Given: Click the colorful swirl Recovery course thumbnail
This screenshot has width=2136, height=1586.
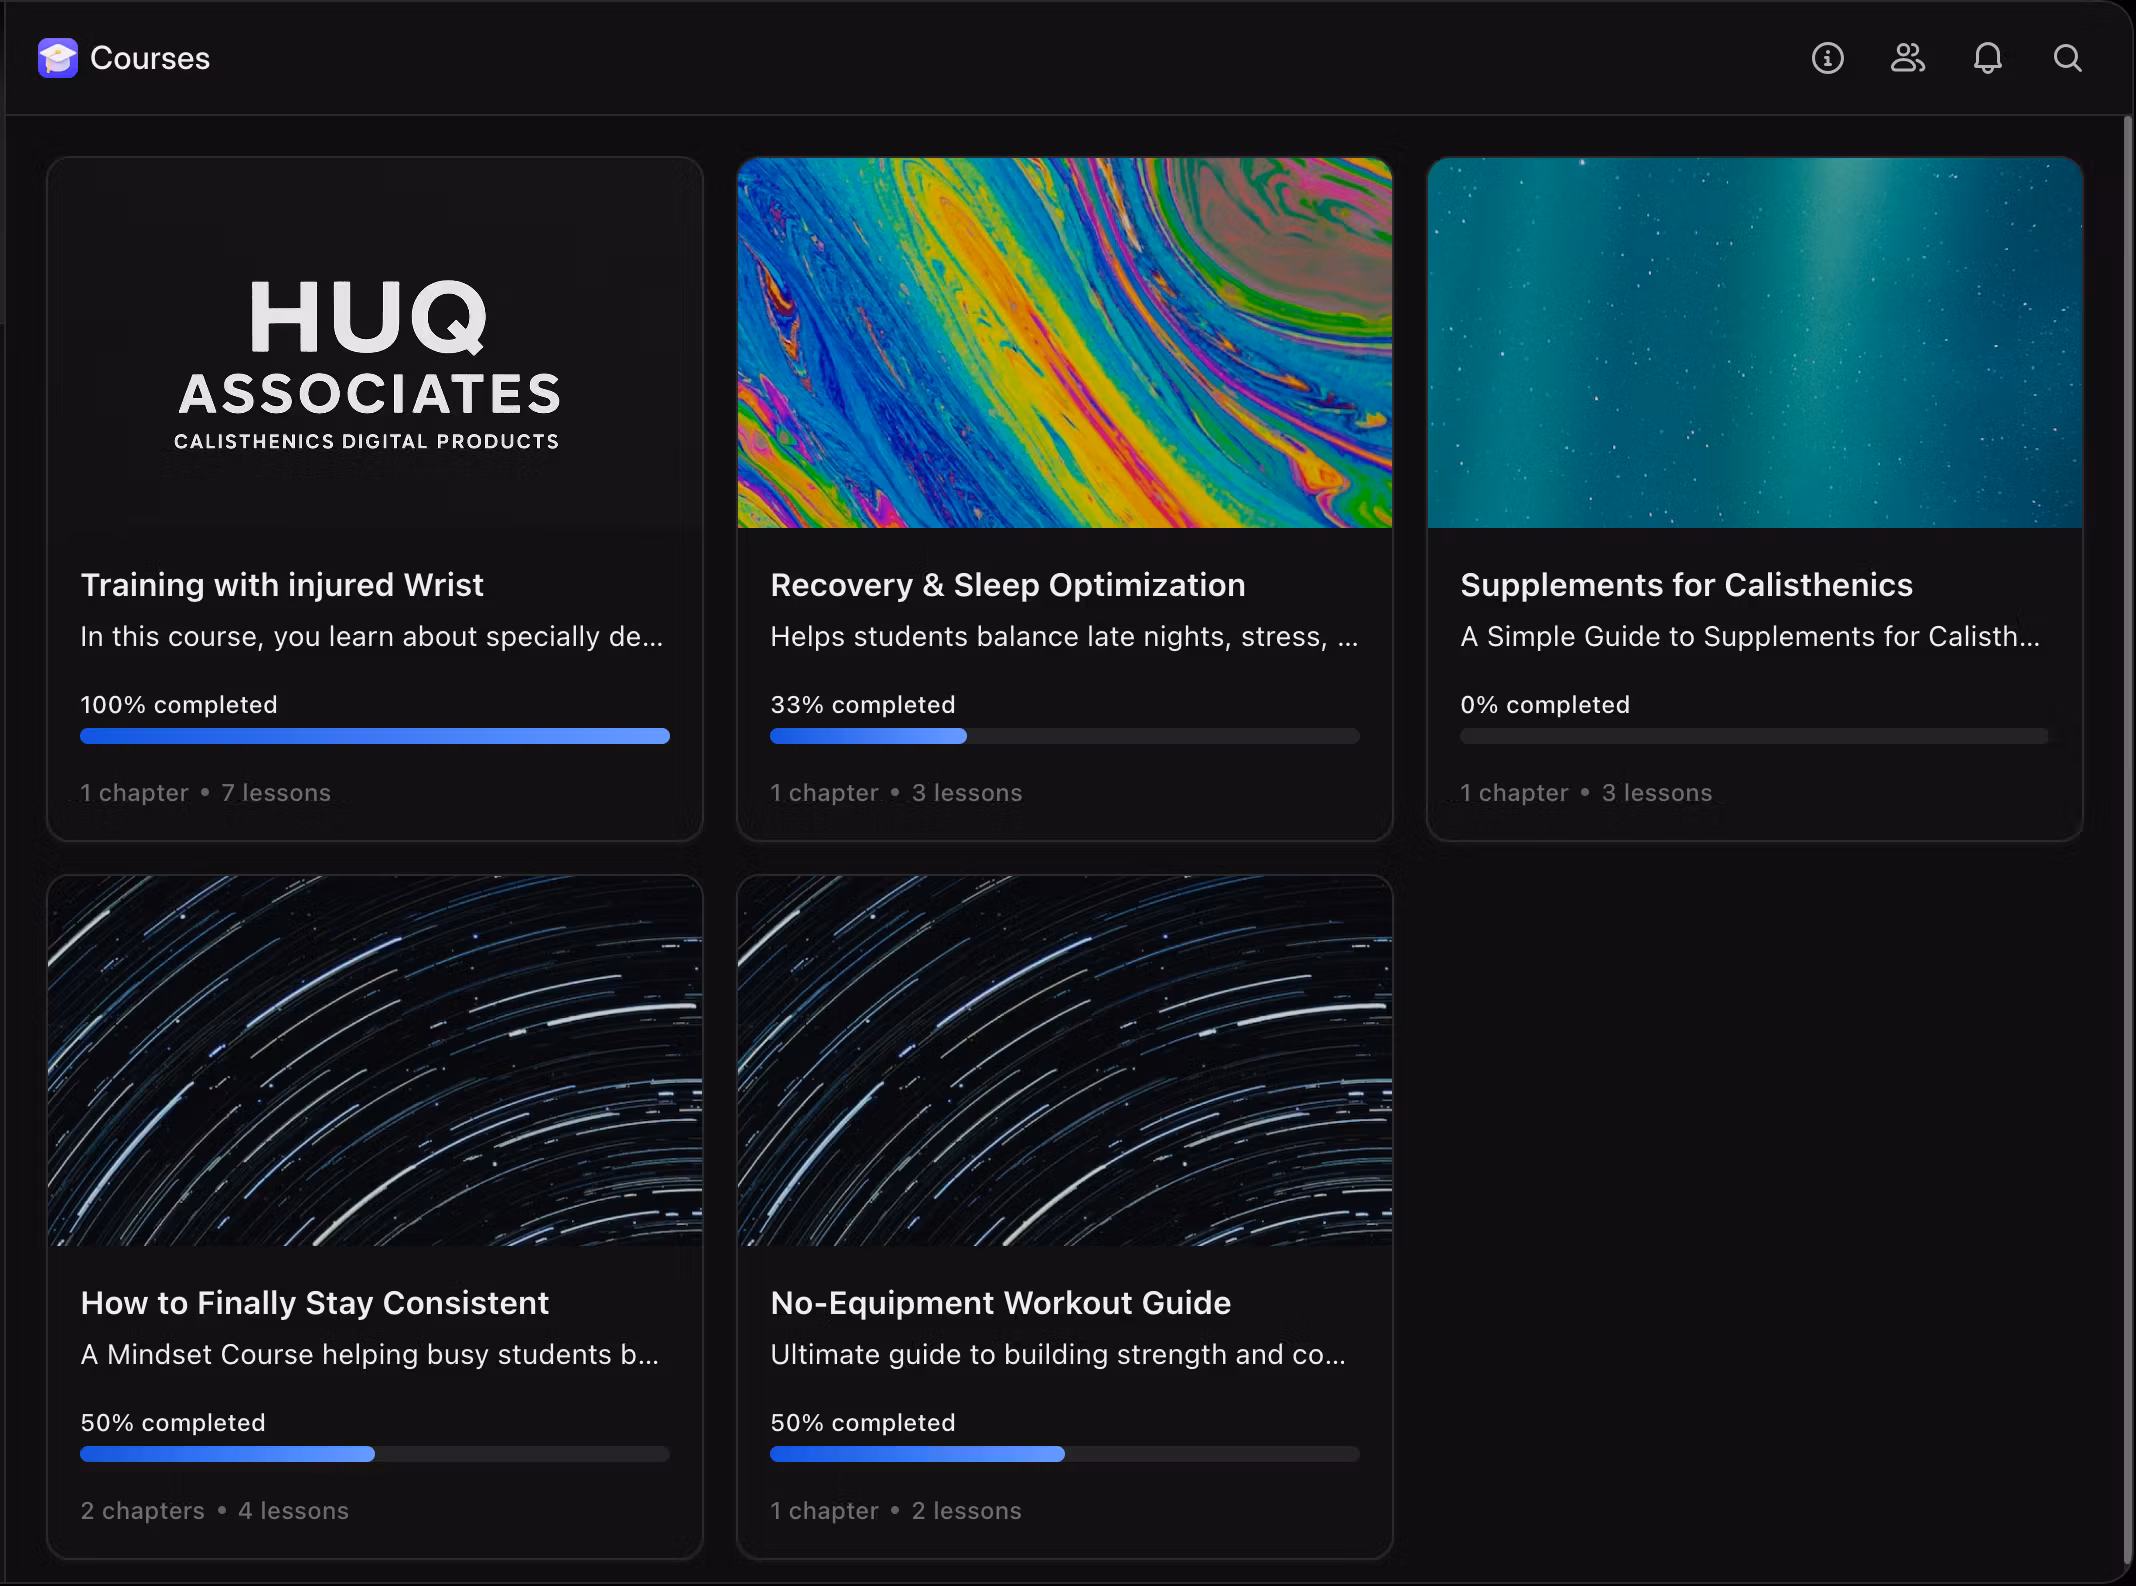Looking at the screenshot, I should pos(1065,343).
